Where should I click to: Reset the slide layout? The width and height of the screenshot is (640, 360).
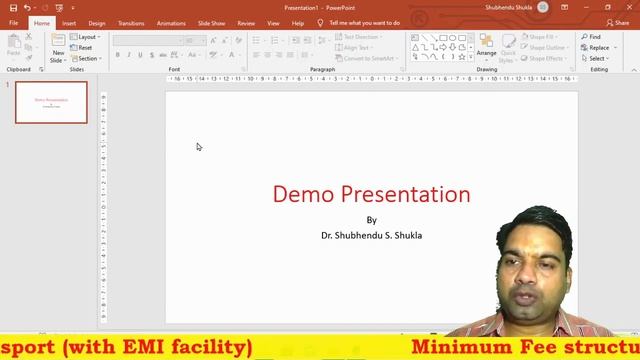(x=81, y=48)
